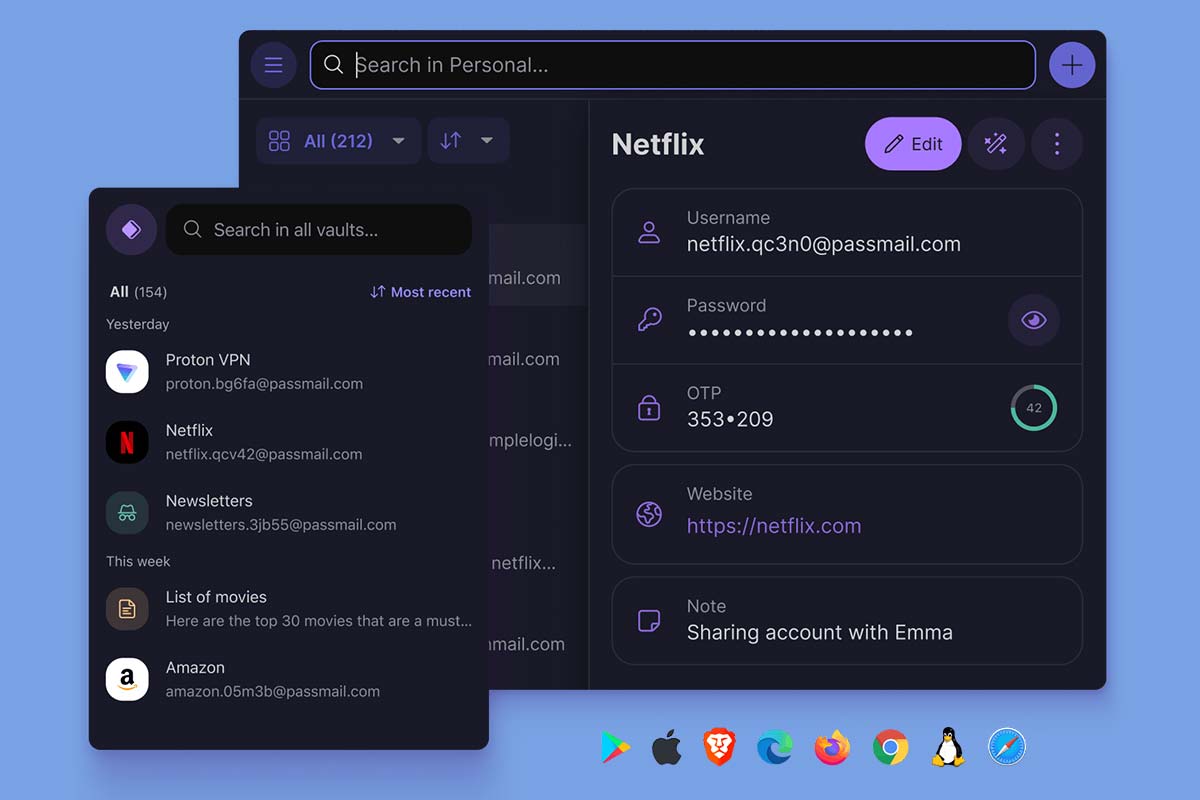Reveal the Netflix password with eye icon

coord(1033,320)
